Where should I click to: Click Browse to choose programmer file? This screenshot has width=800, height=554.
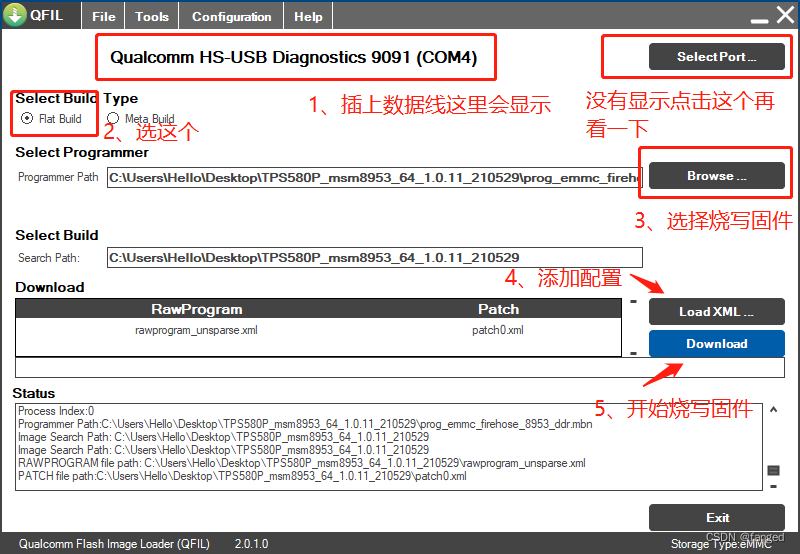click(x=716, y=175)
